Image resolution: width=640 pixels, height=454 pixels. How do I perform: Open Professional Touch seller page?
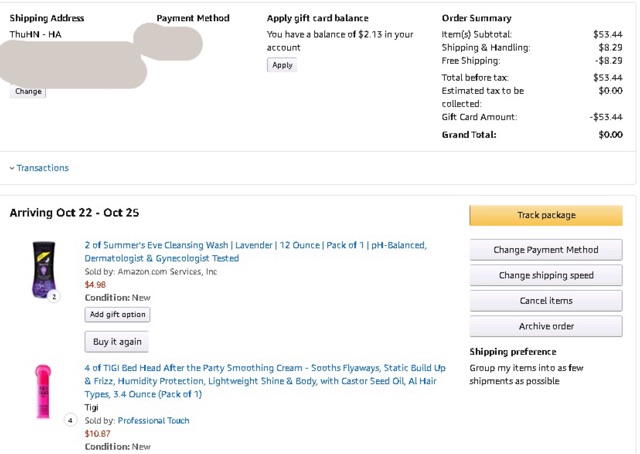(x=153, y=421)
